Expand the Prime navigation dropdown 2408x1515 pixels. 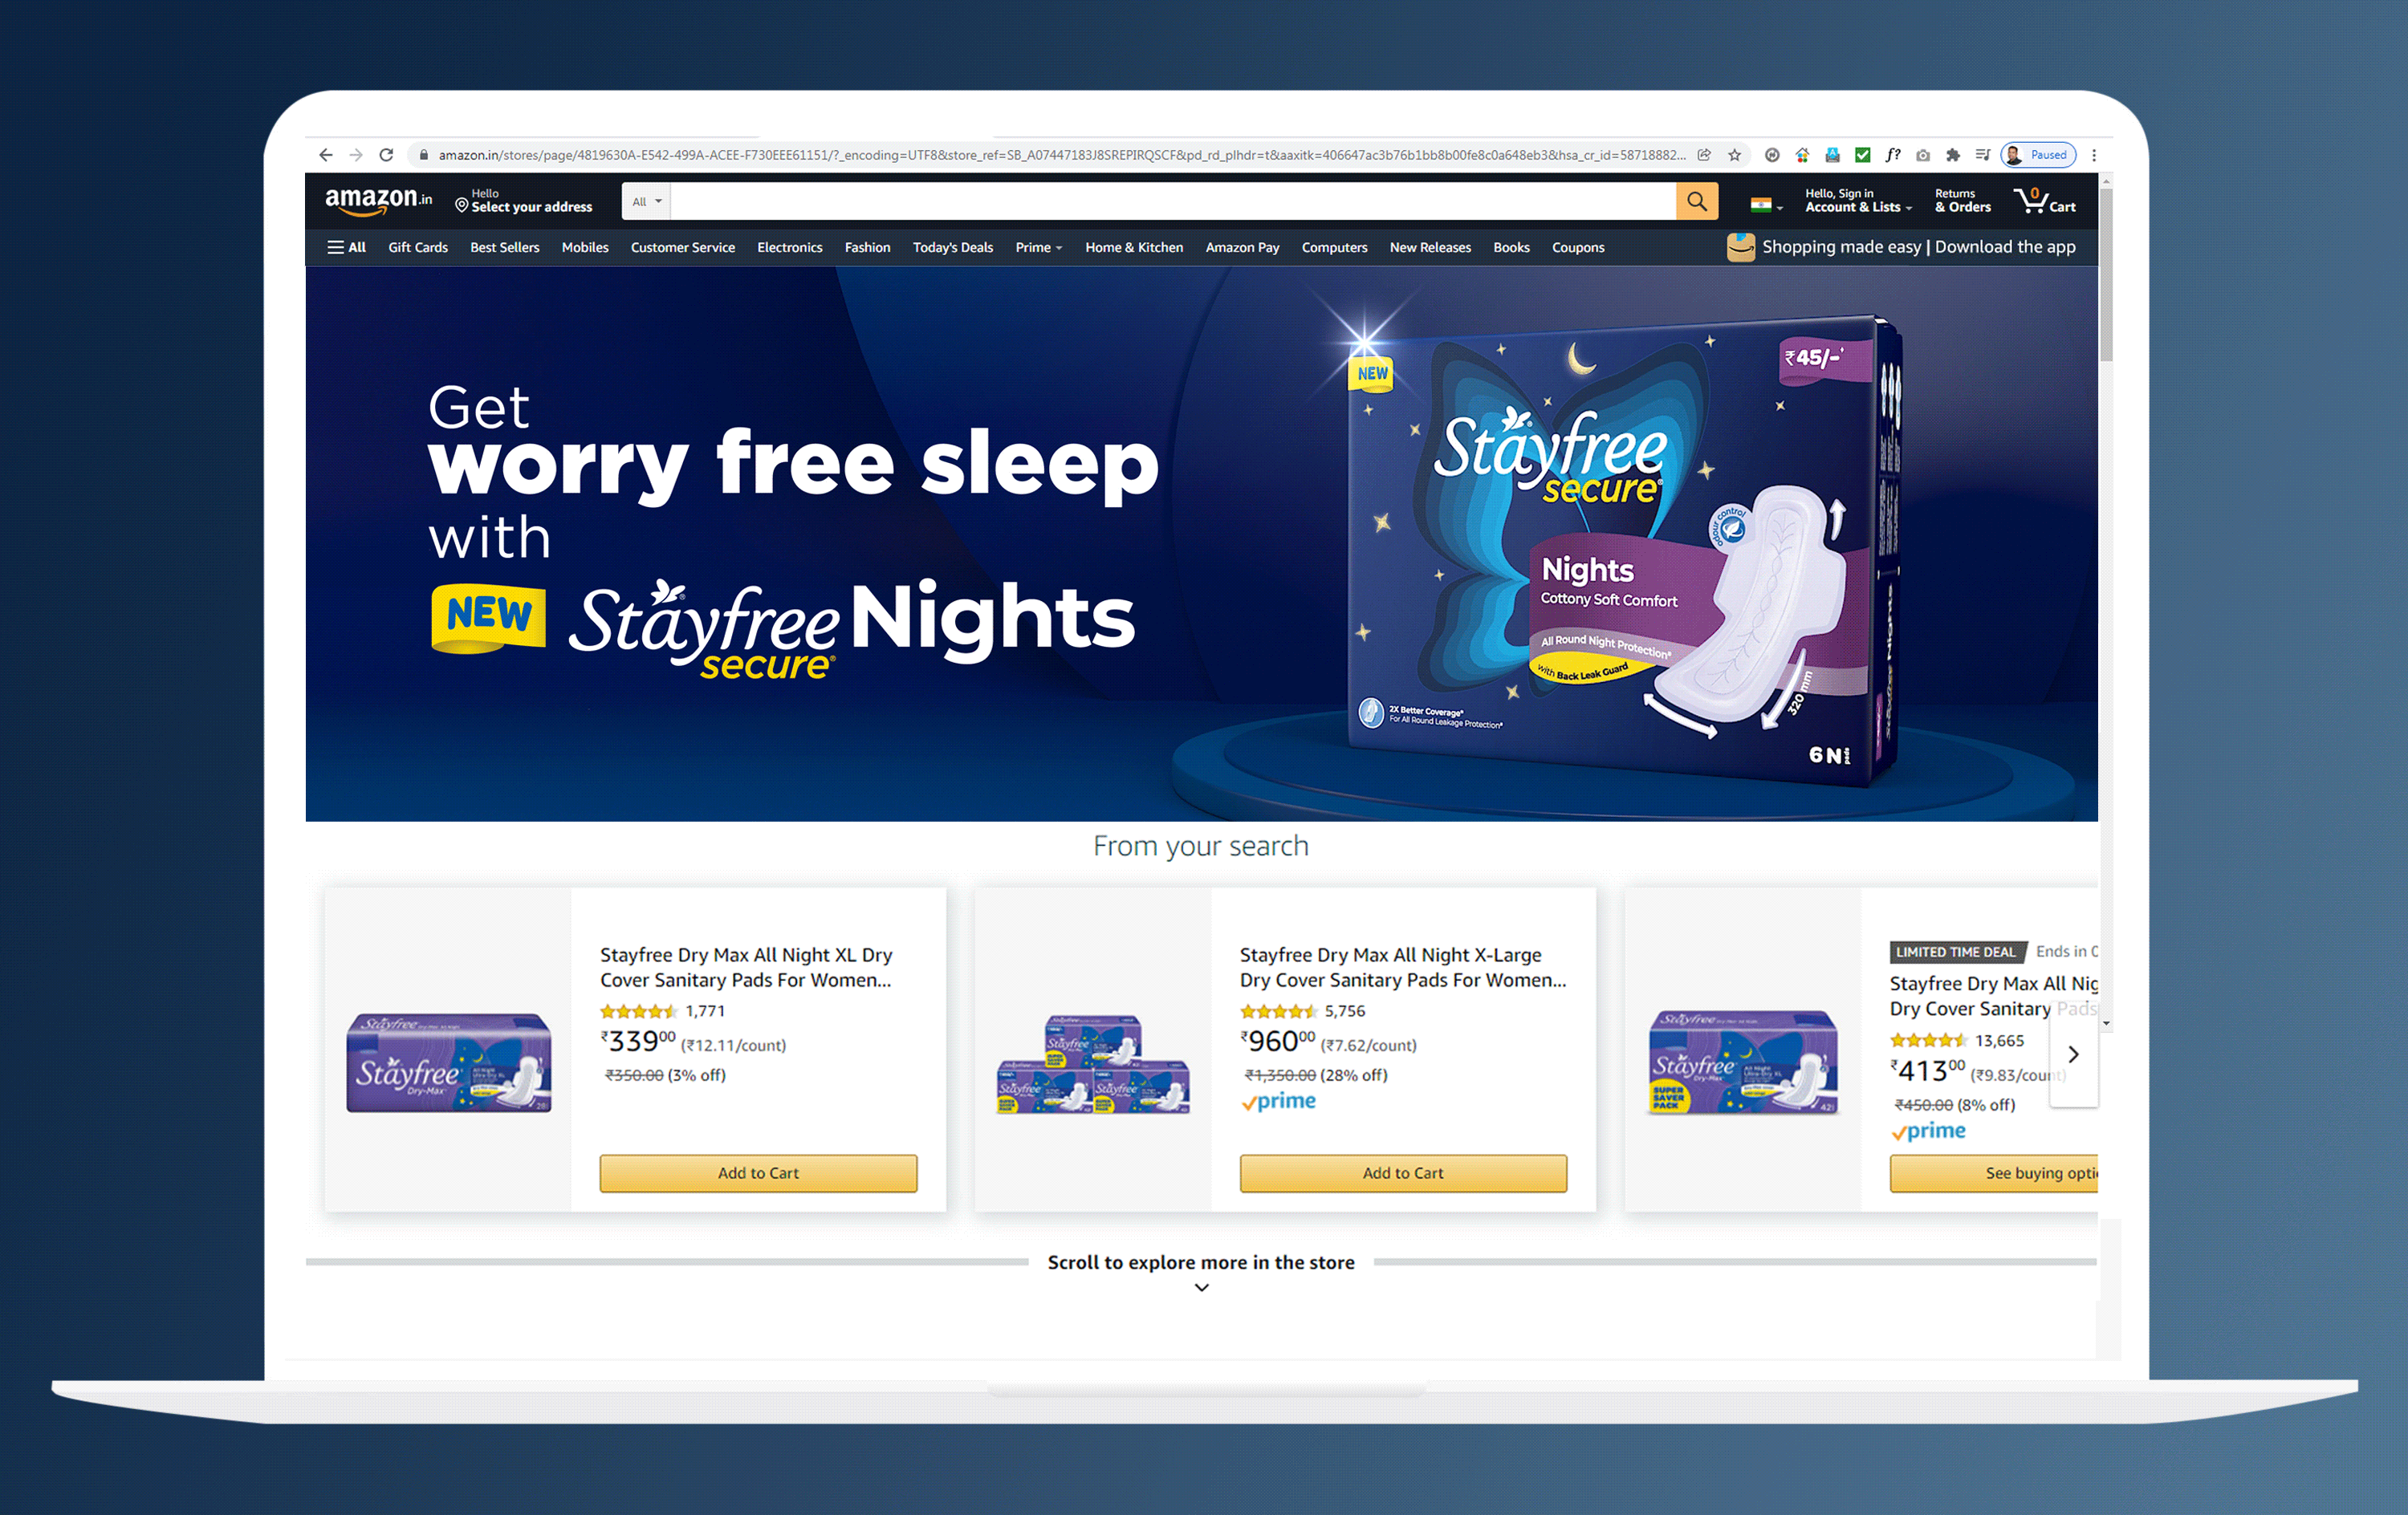1038,247
